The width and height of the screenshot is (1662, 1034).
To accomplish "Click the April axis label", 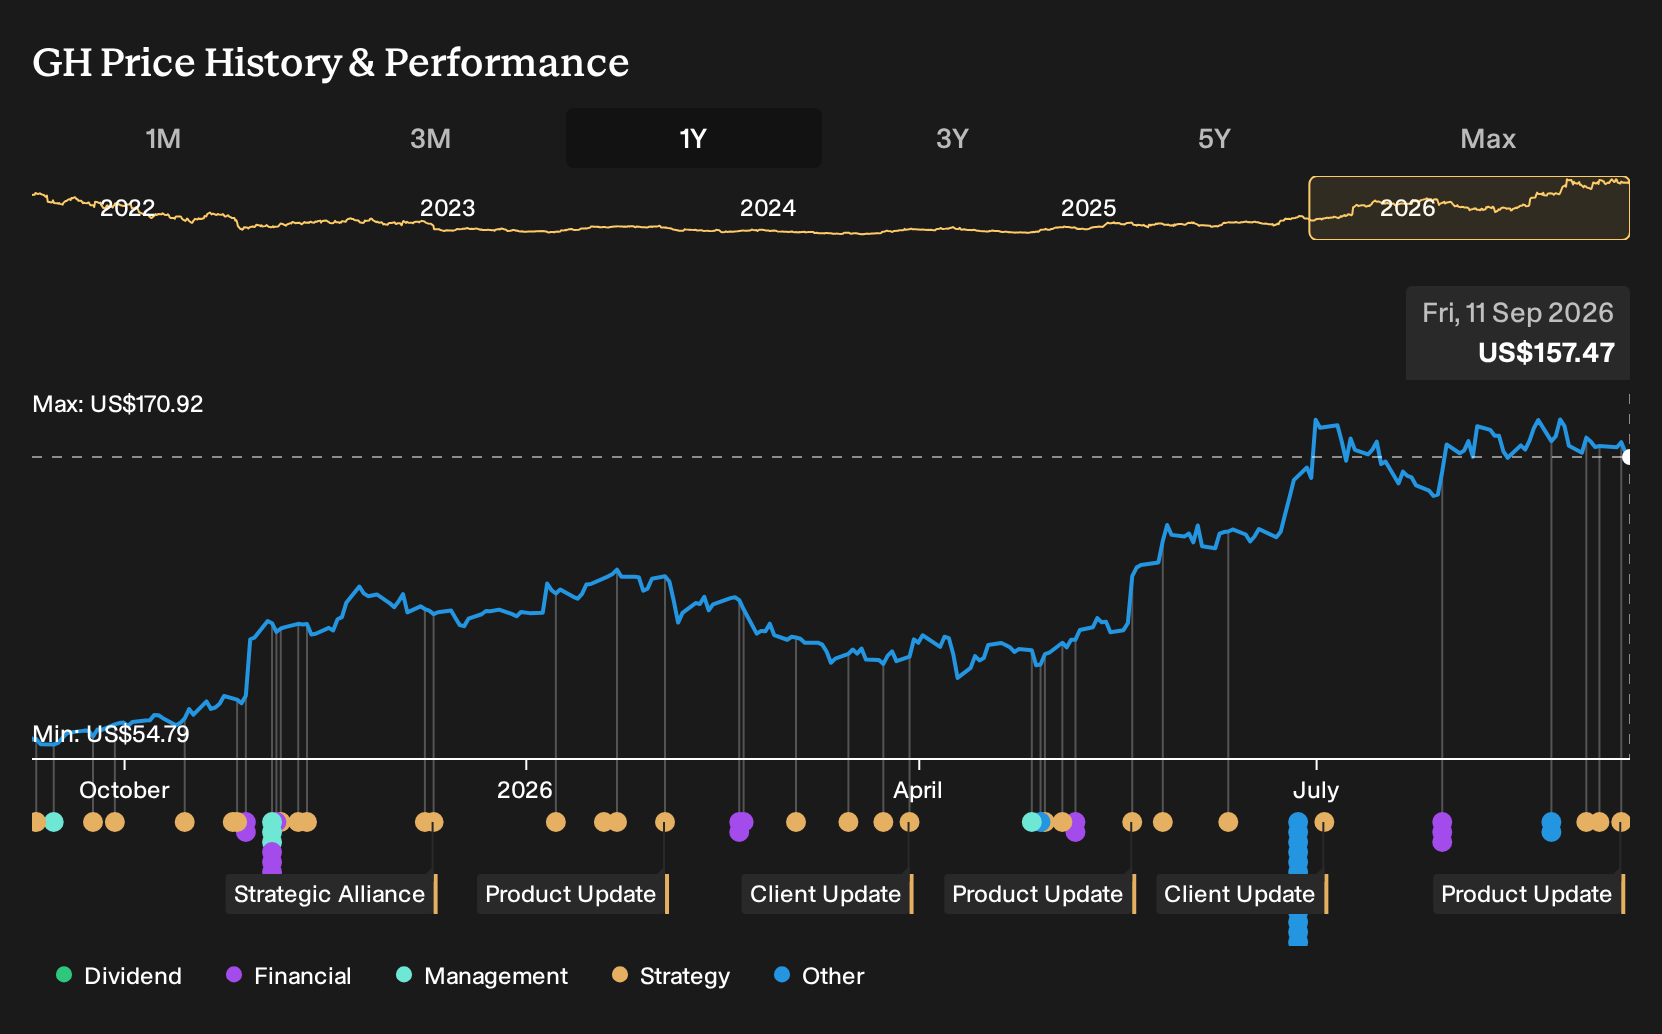I will pos(918,790).
